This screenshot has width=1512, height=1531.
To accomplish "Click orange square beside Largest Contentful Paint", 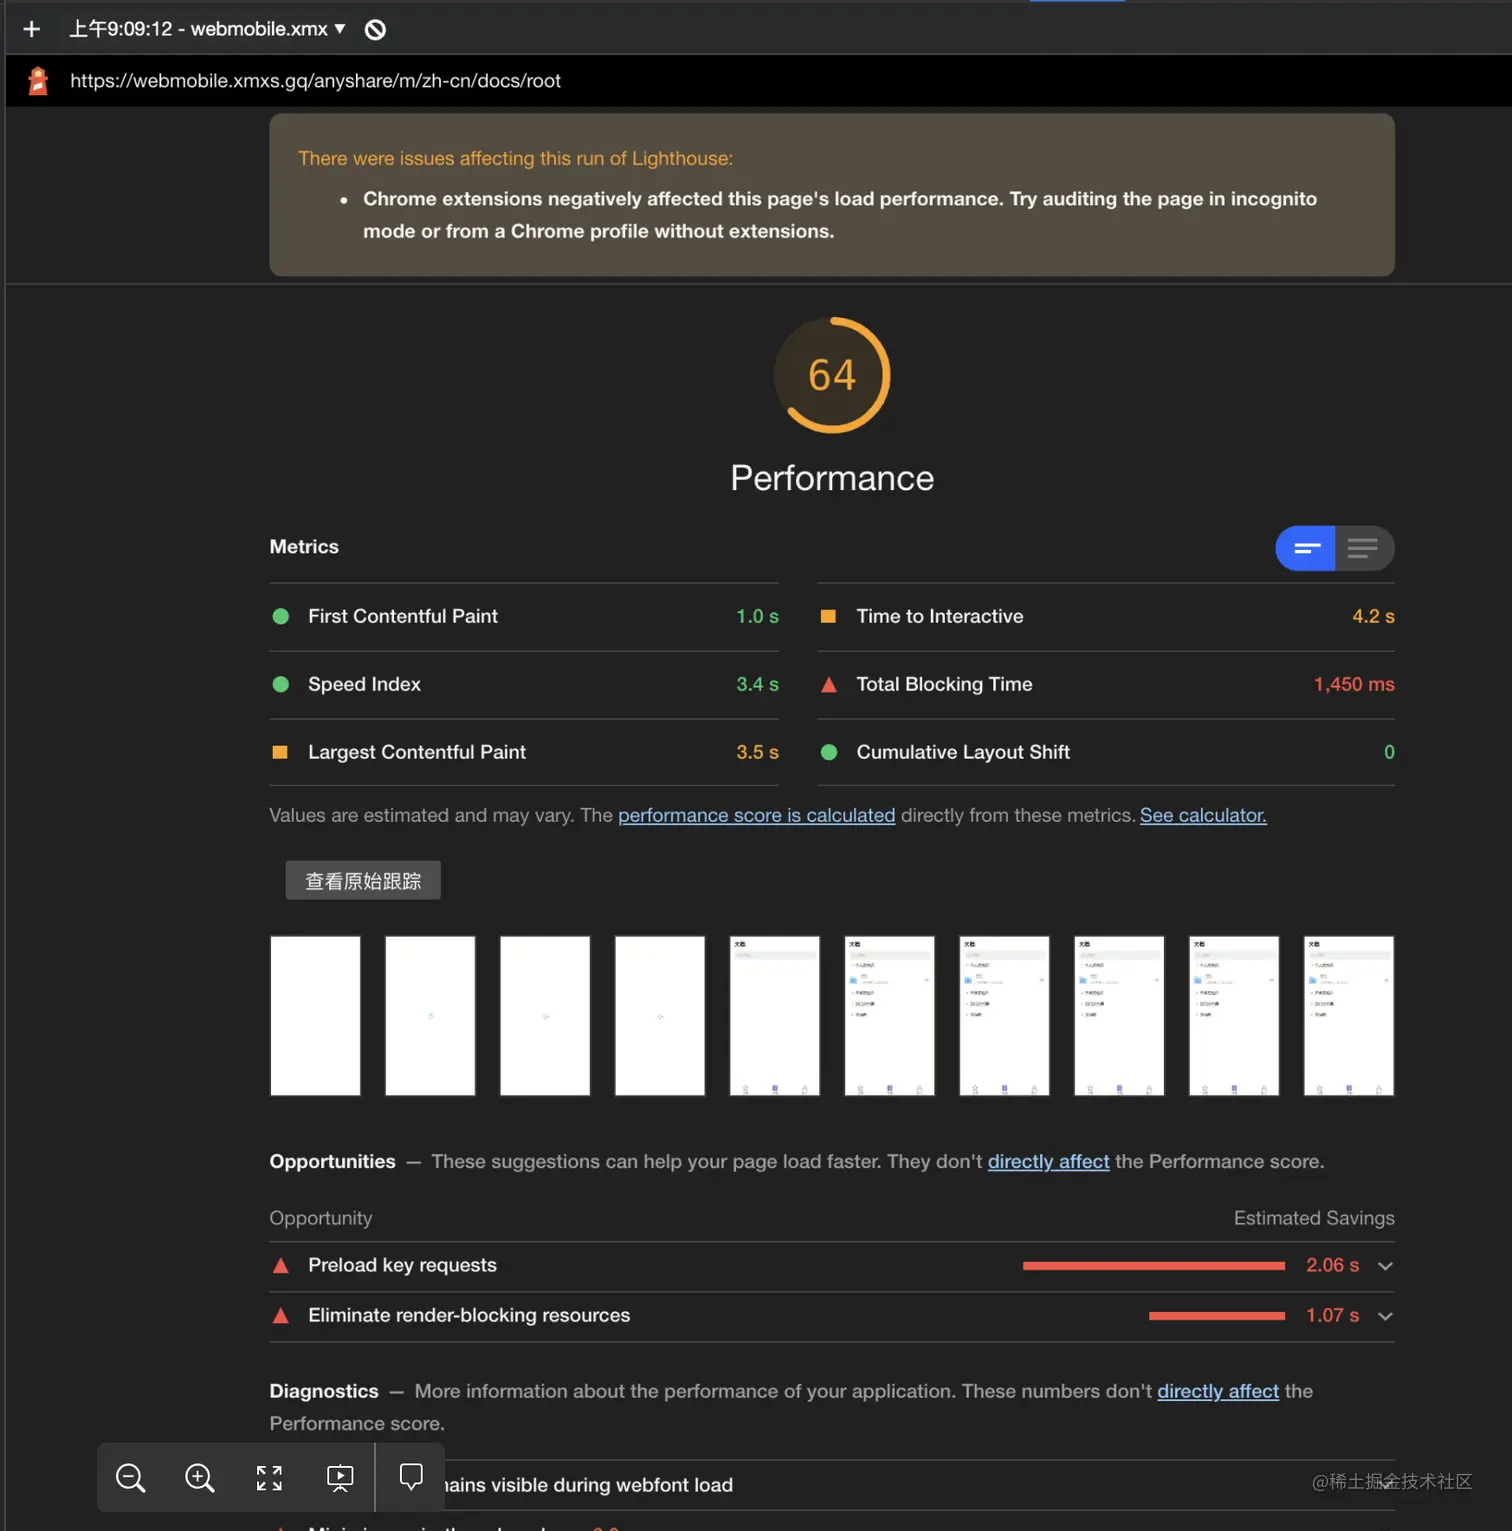I will [x=280, y=752].
